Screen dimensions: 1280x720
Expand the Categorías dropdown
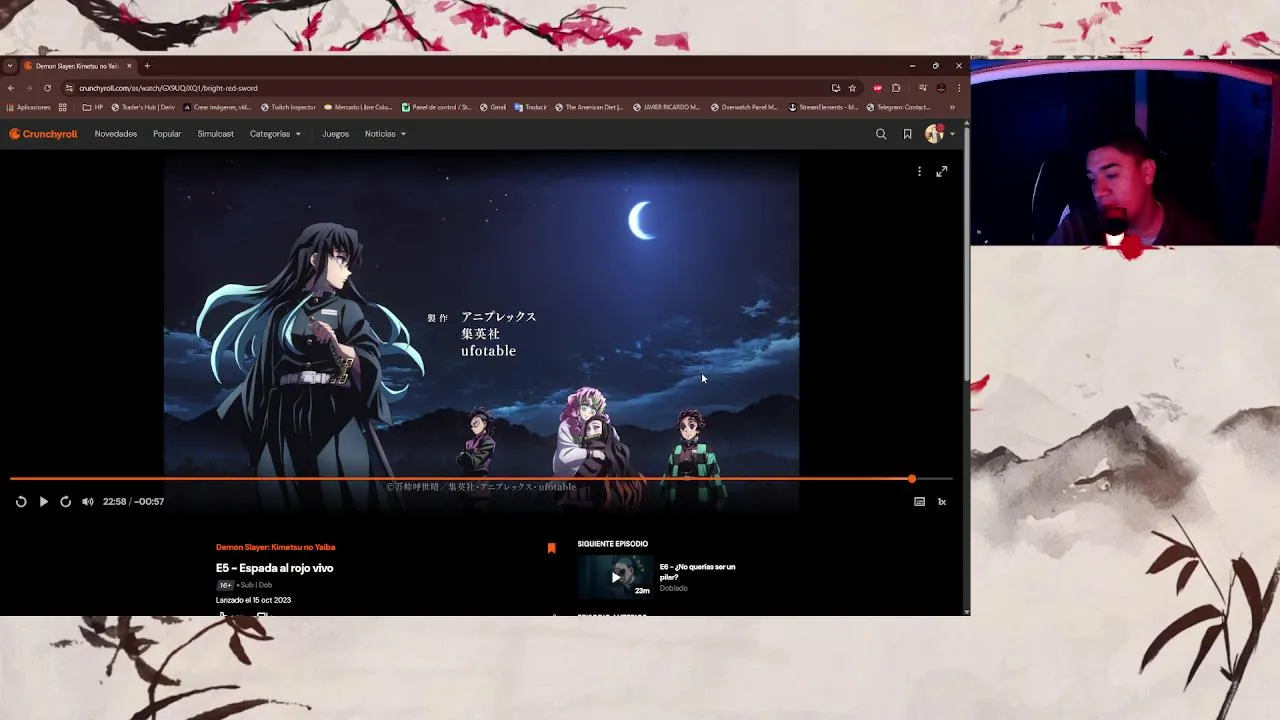click(x=275, y=134)
